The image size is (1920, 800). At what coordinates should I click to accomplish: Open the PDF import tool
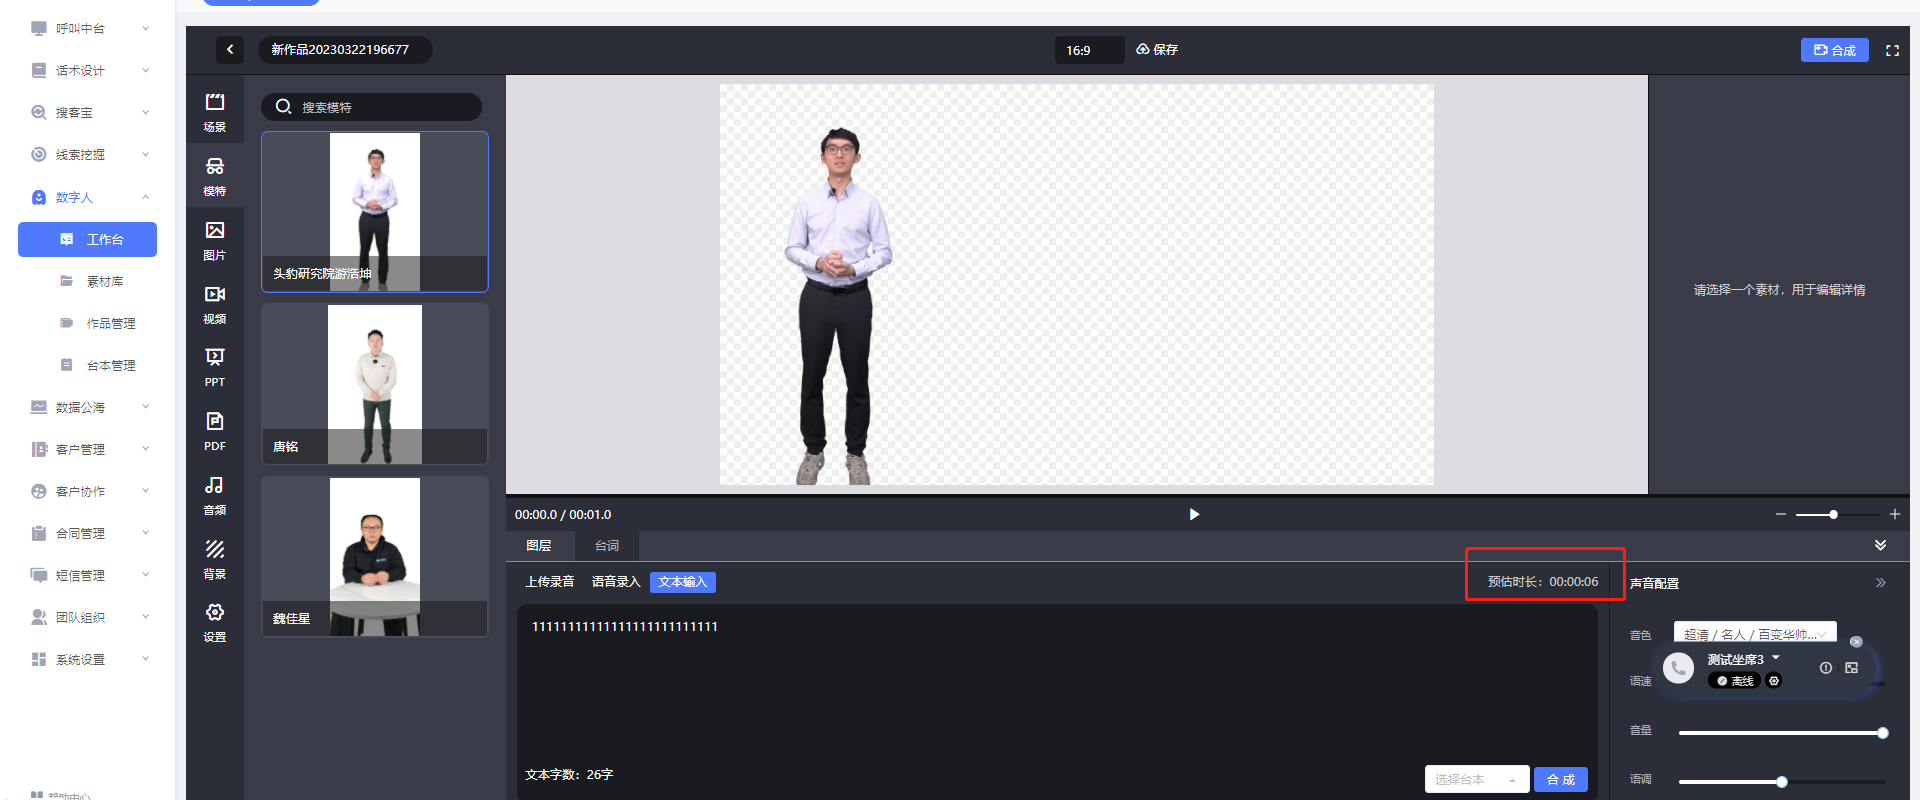[214, 431]
